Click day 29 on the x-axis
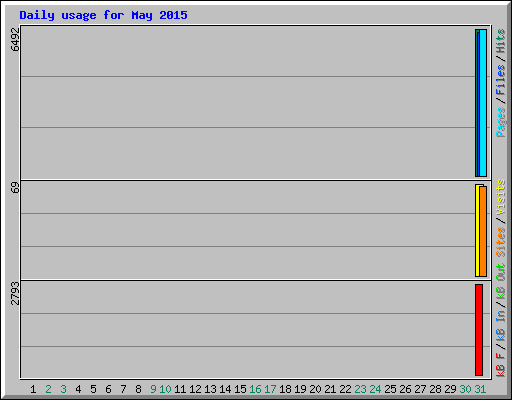The height and width of the screenshot is (400, 512). 450,389
